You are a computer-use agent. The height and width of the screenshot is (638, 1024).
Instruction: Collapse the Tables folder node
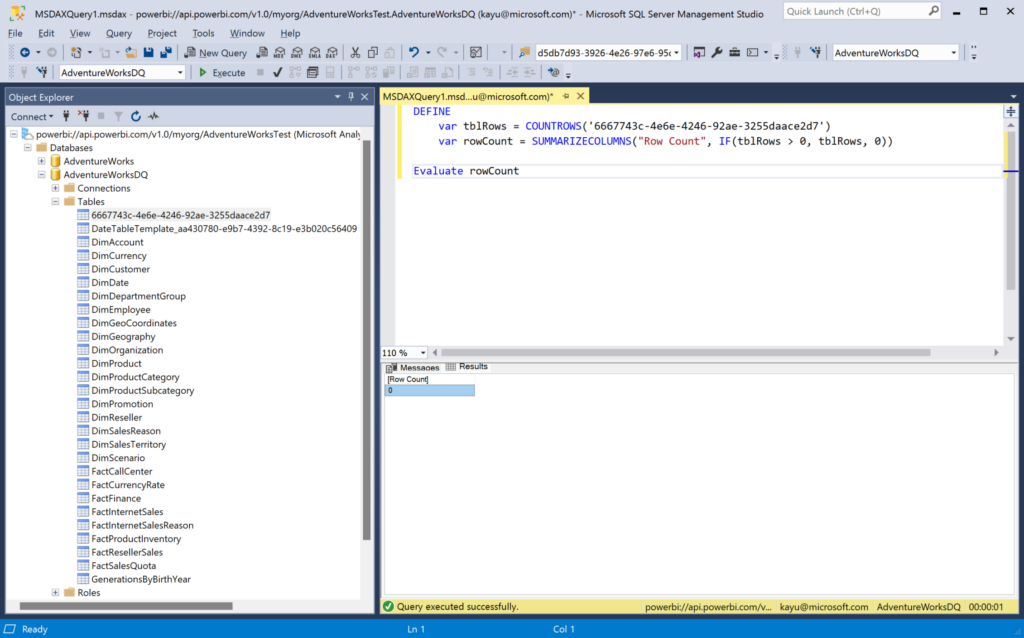56,202
